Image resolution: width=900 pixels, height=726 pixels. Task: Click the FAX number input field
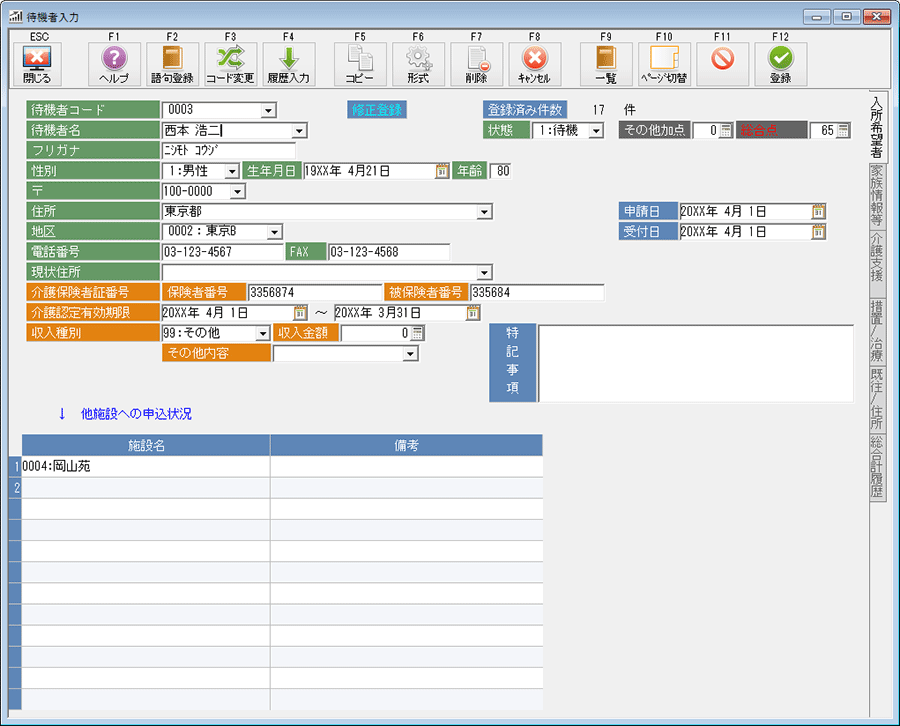click(389, 252)
